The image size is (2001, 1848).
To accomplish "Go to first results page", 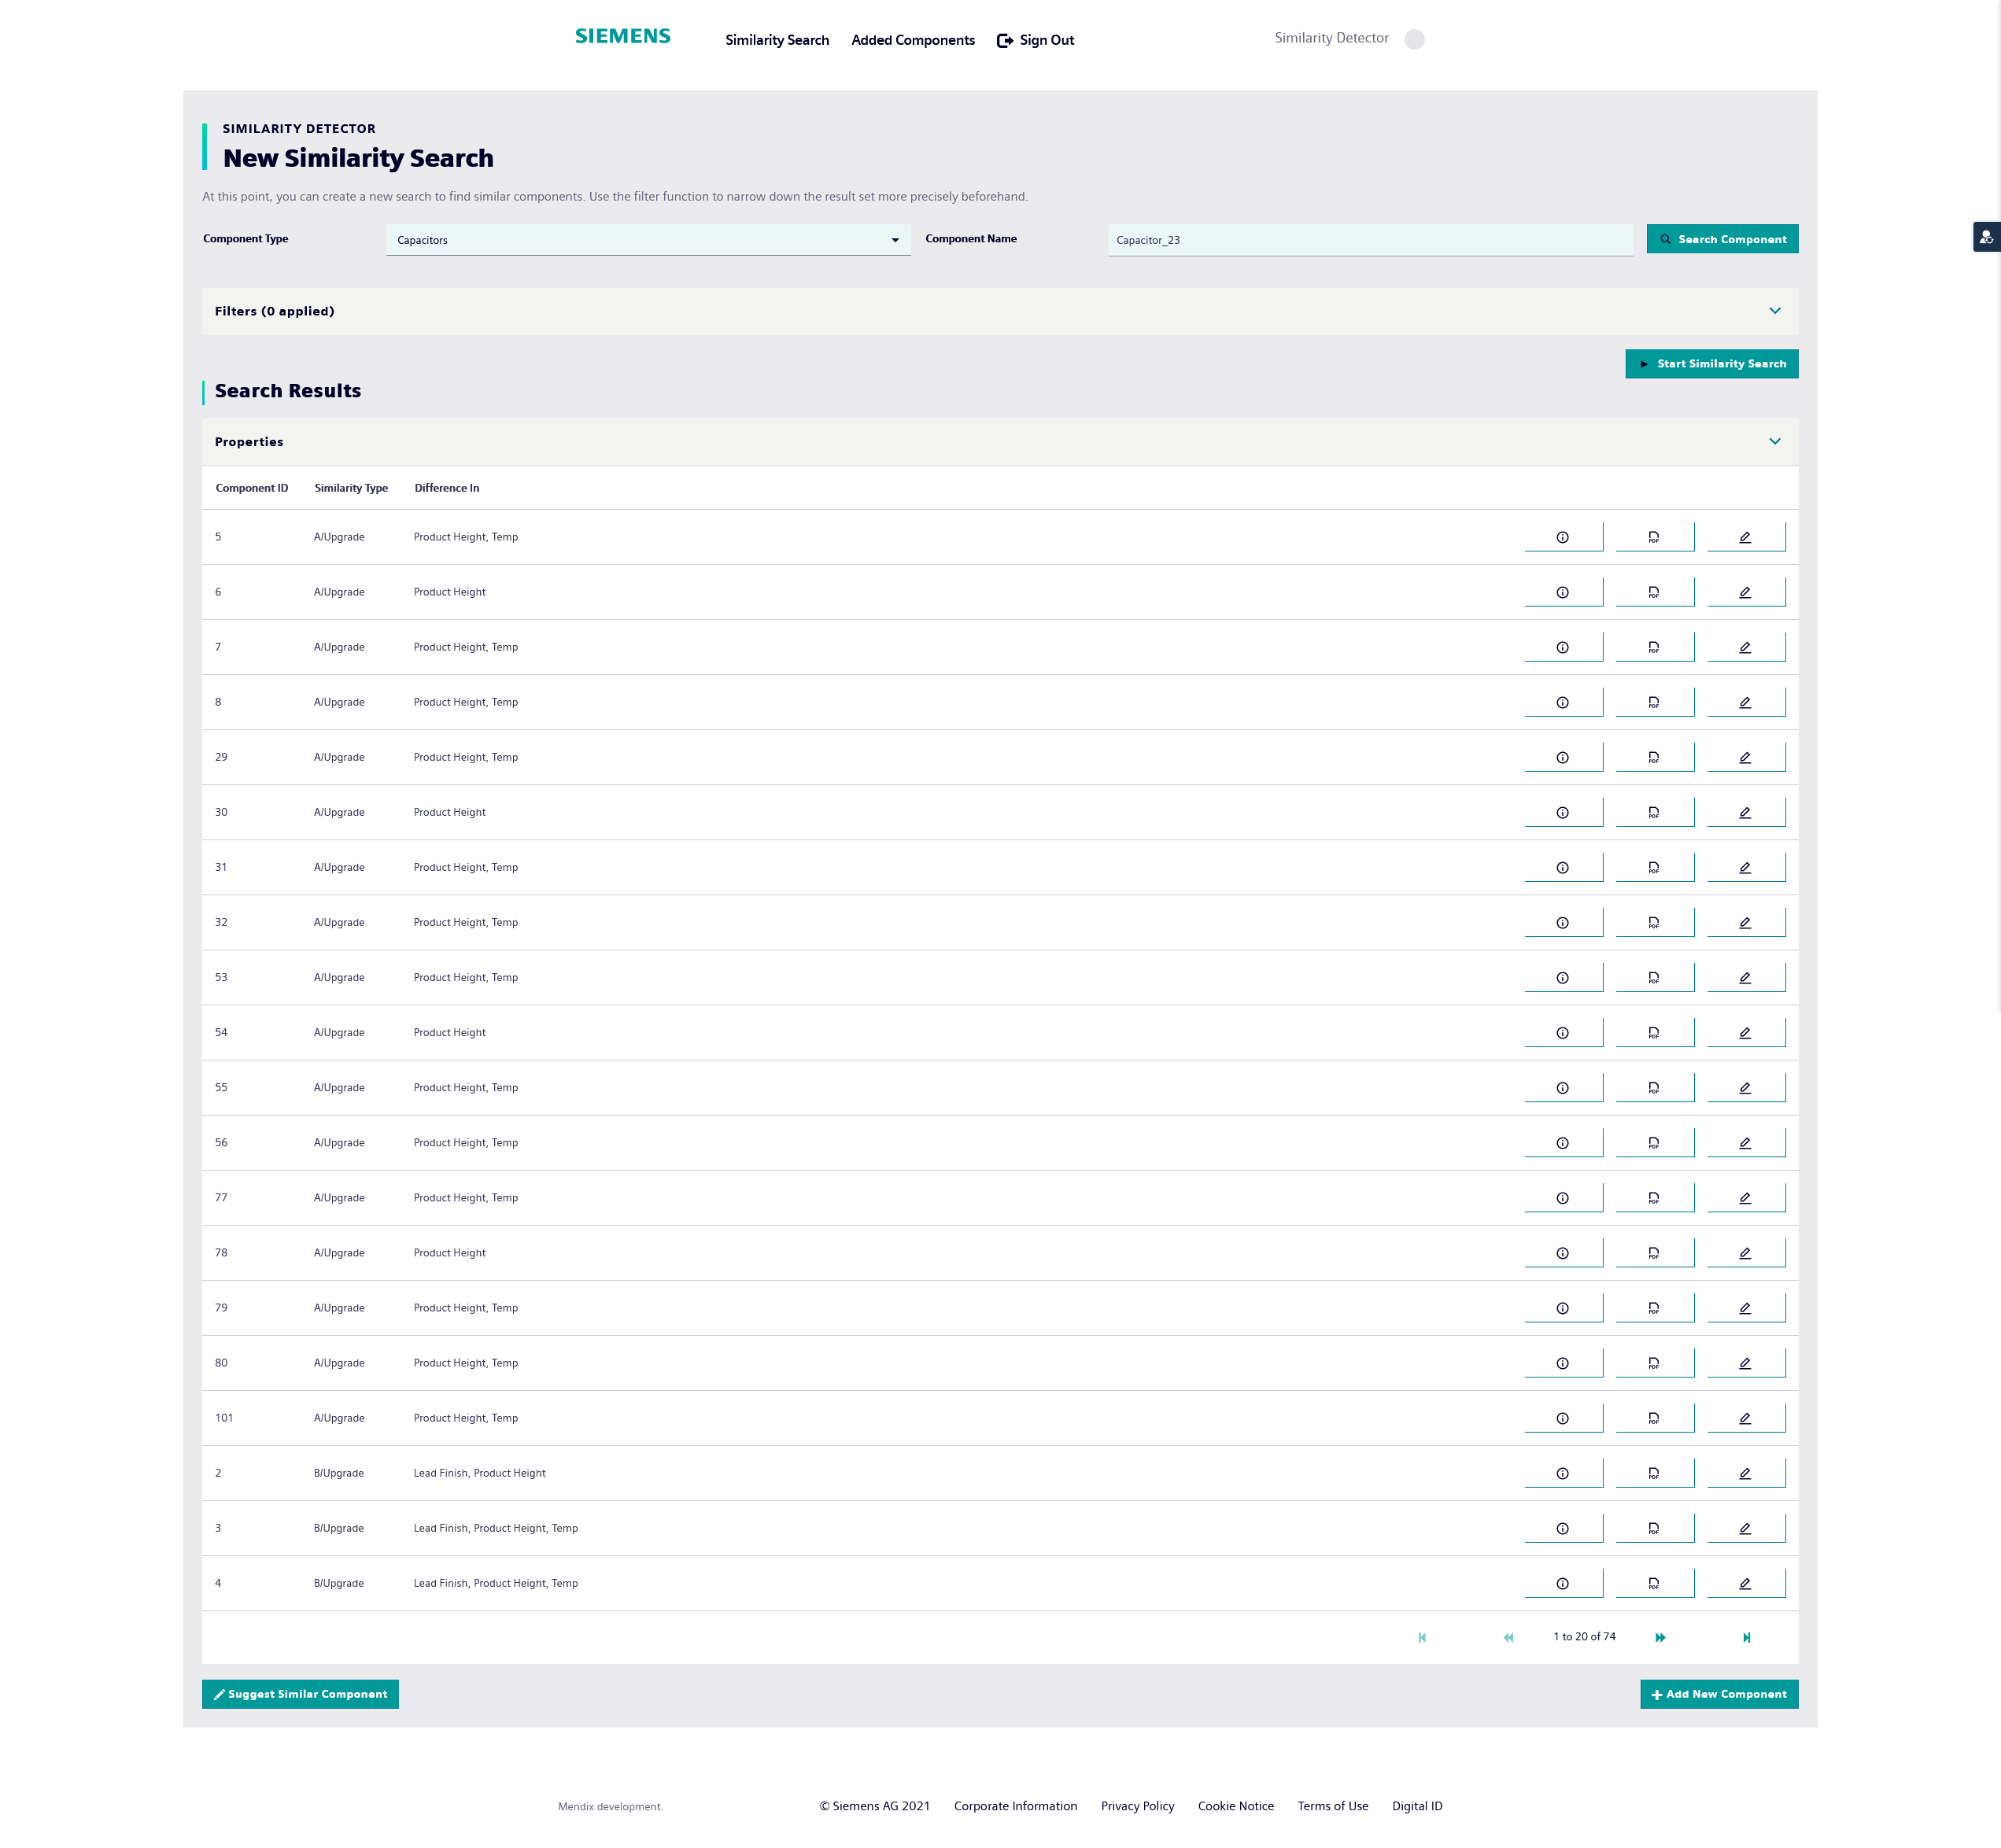I will point(1422,1637).
